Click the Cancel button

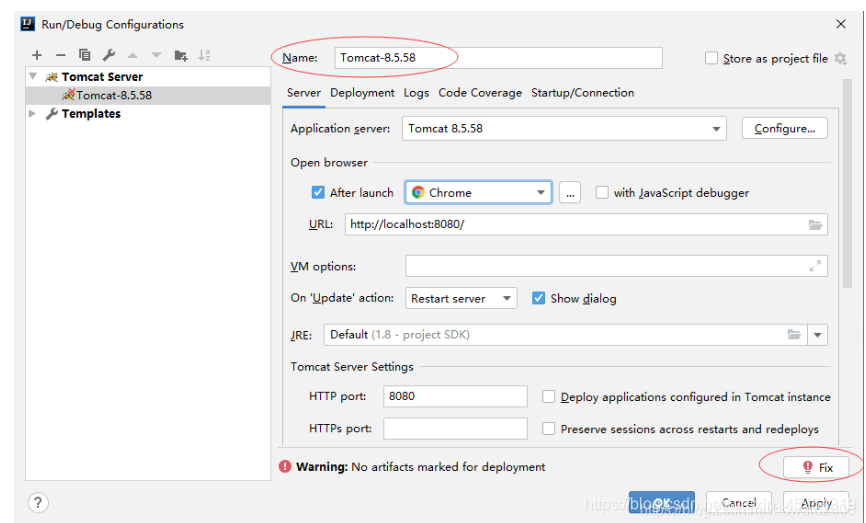tap(738, 503)
